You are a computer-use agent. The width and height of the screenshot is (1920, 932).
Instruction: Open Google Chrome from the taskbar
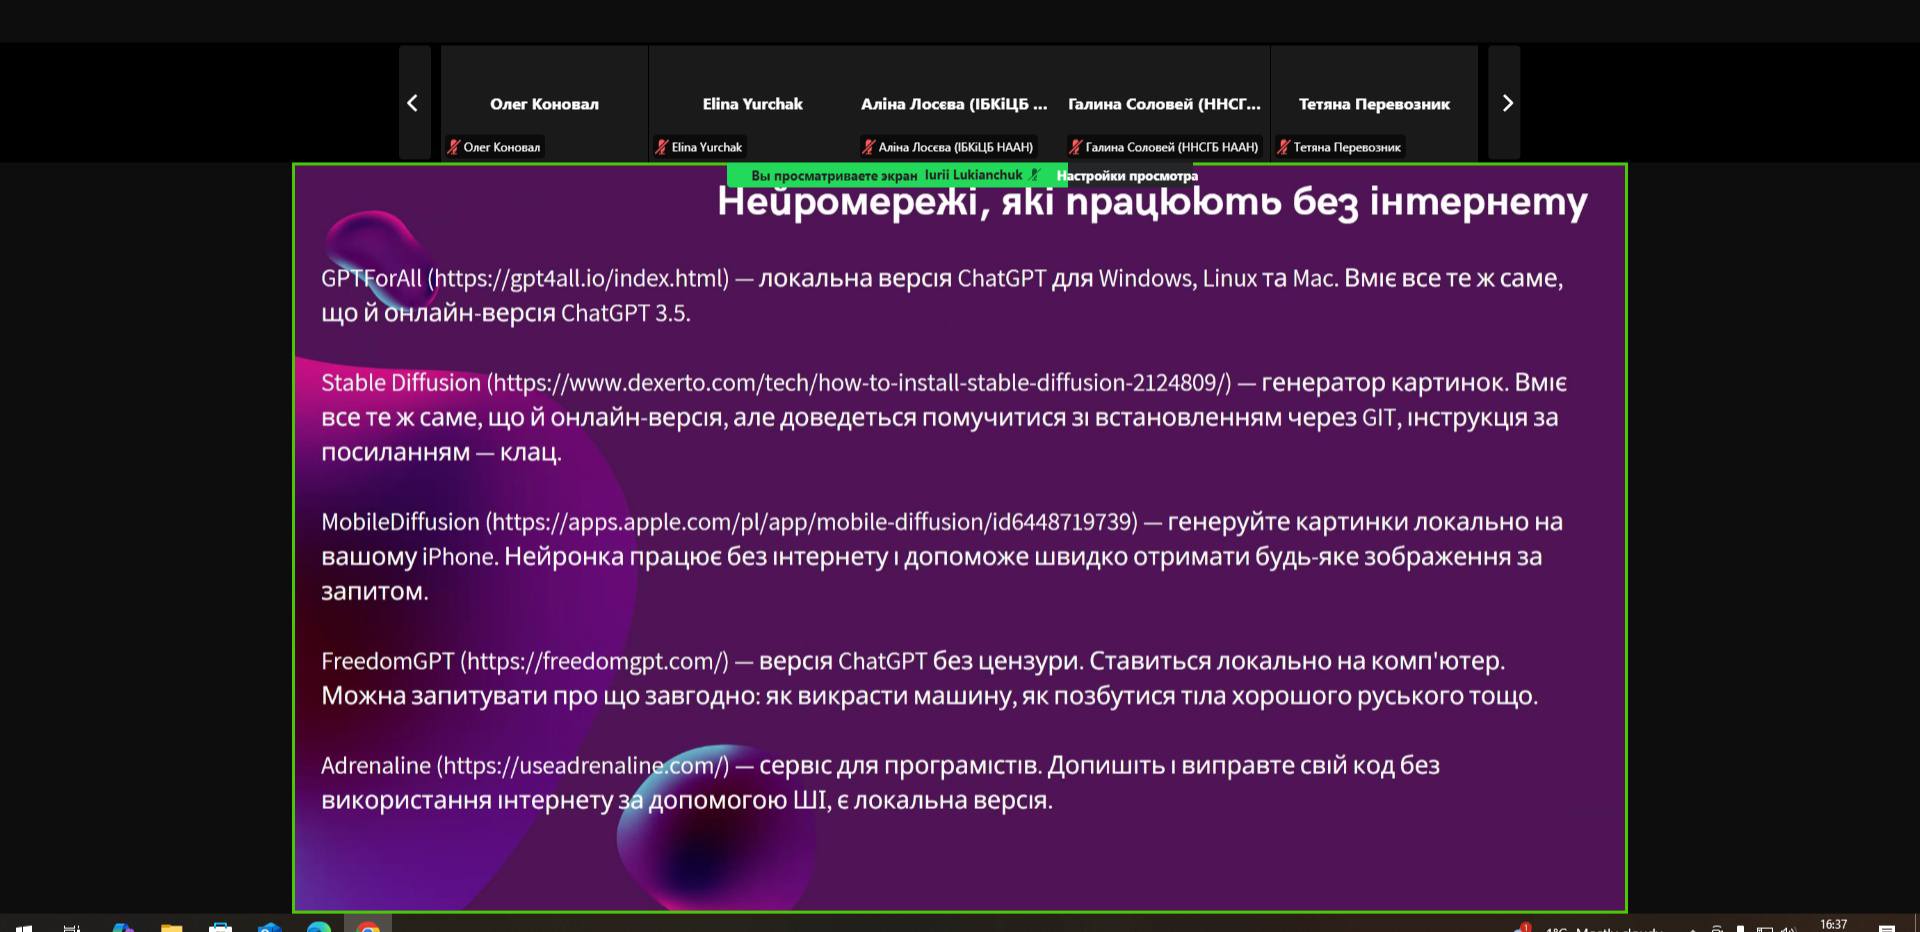point(369,927)
